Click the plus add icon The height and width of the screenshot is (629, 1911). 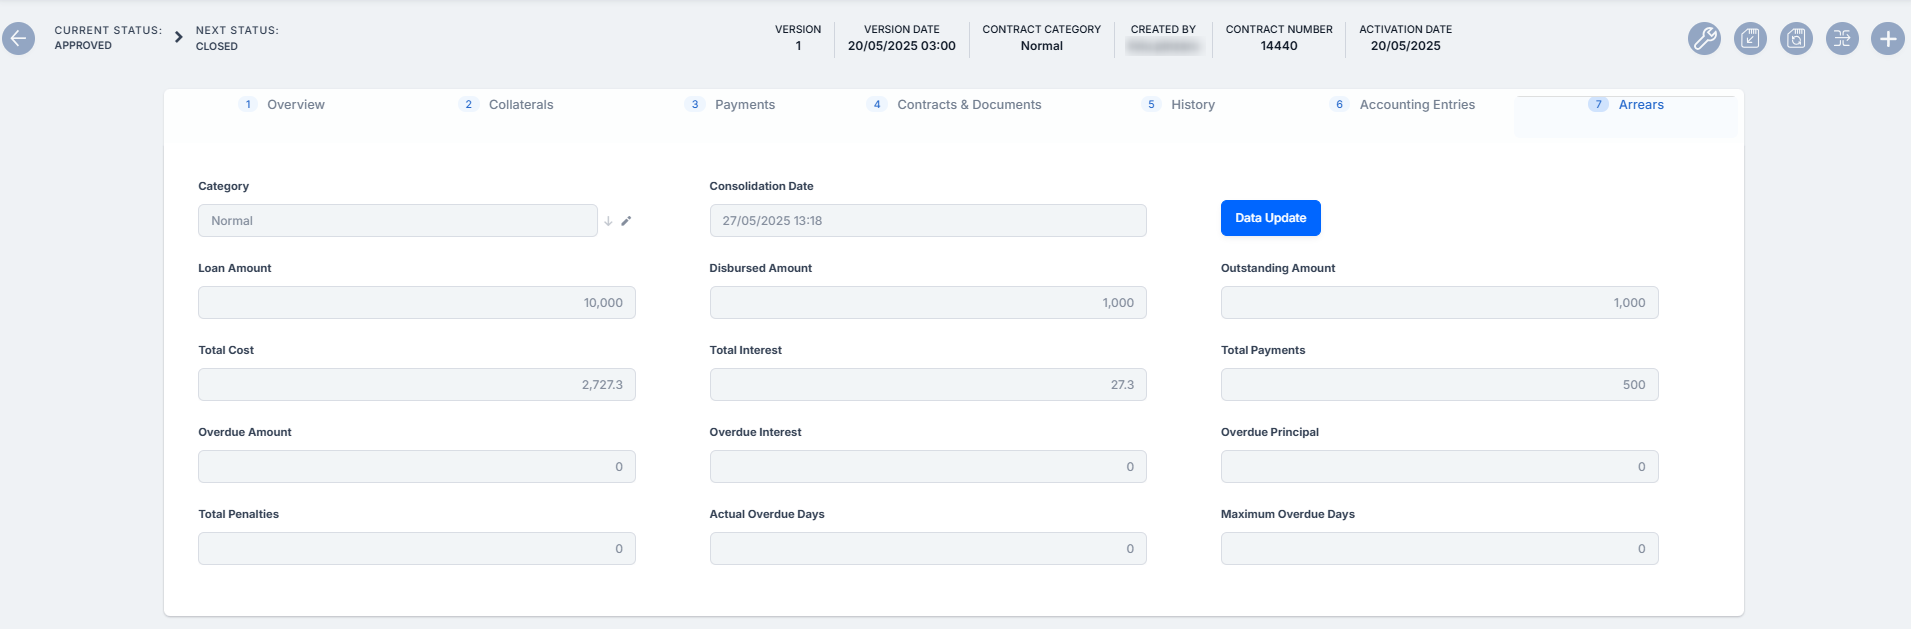(1888, 39)
